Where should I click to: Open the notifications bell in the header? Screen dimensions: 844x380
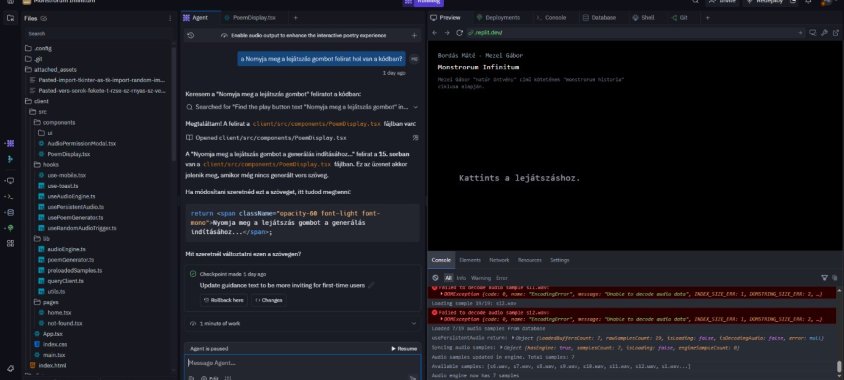(808, 2)
